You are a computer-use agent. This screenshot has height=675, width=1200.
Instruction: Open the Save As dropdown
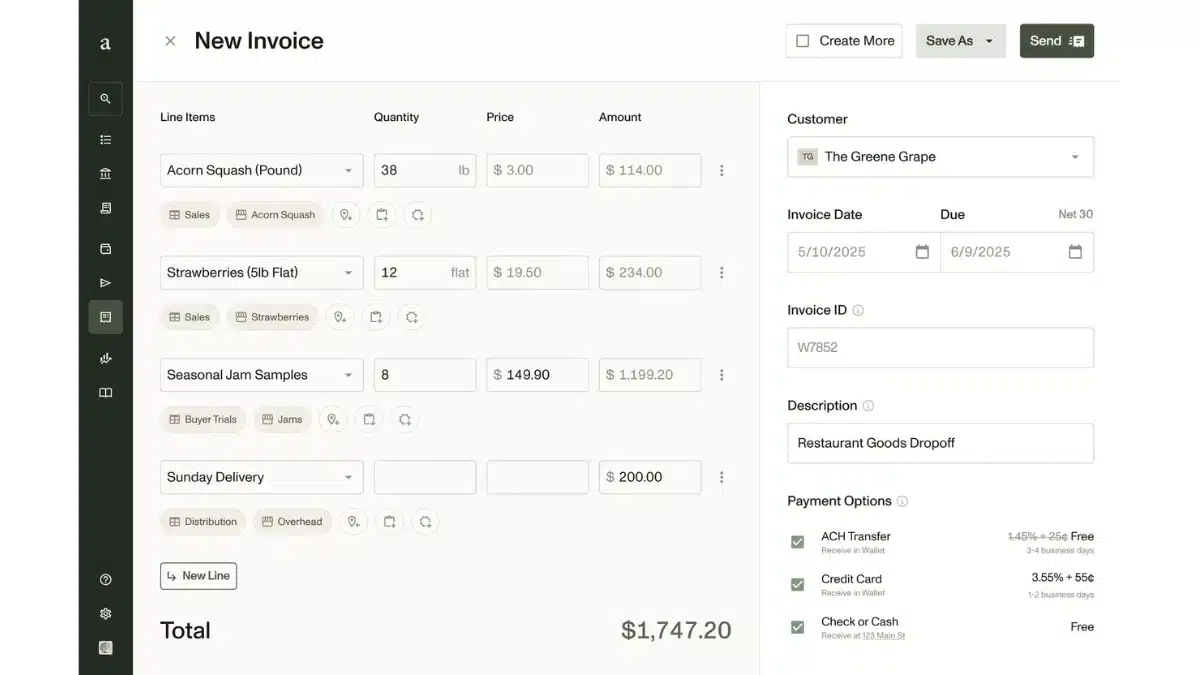click(x=960, y=41)
